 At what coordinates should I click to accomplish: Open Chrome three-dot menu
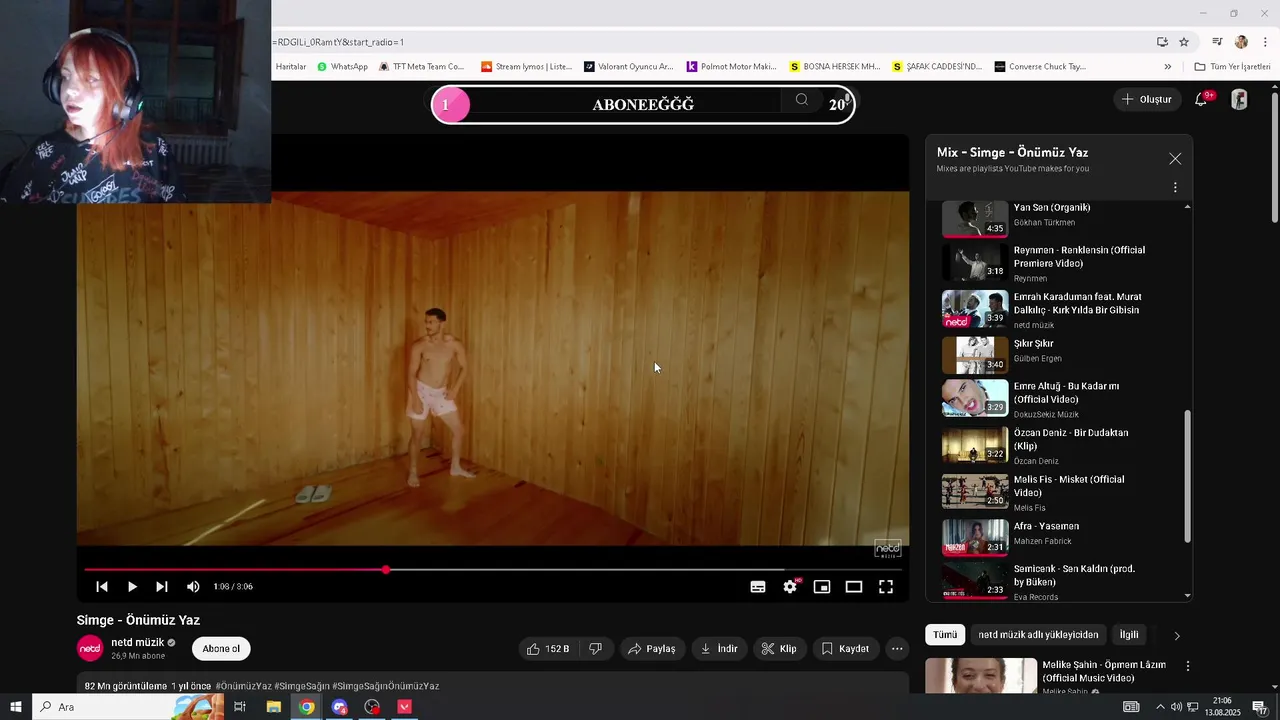[x=1265, y=42]
